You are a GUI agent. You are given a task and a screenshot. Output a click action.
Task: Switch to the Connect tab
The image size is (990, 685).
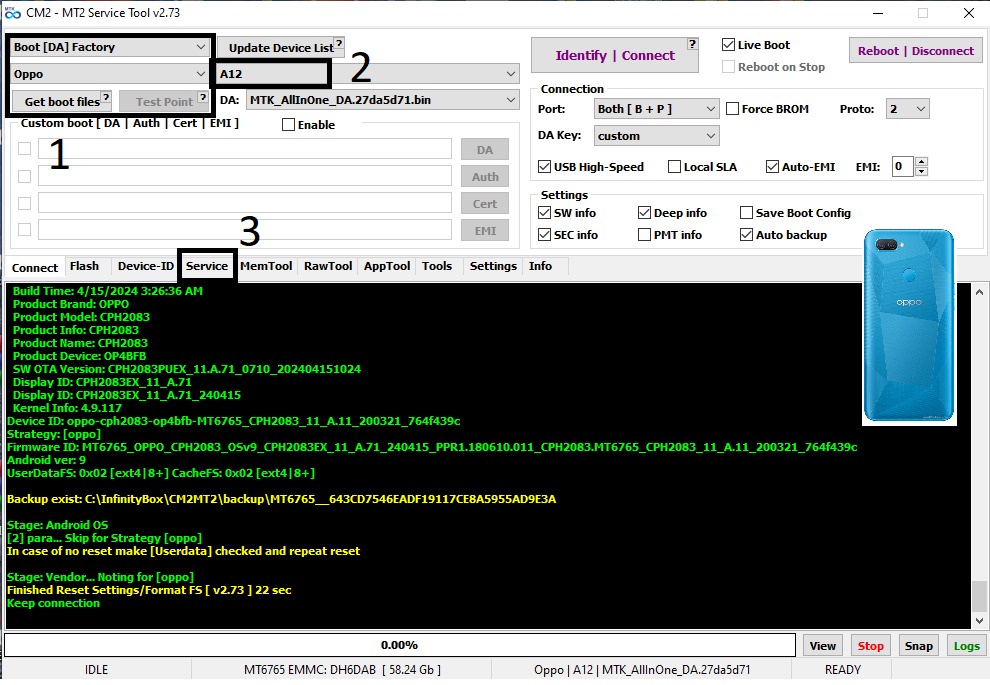pos(35,268)
